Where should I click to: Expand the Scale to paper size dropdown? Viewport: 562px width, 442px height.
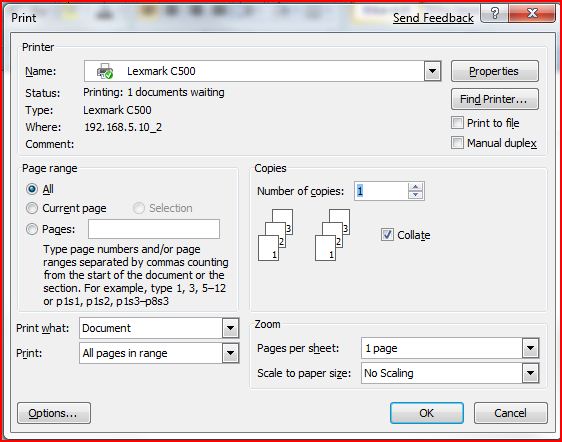click(x=530, y=373)
